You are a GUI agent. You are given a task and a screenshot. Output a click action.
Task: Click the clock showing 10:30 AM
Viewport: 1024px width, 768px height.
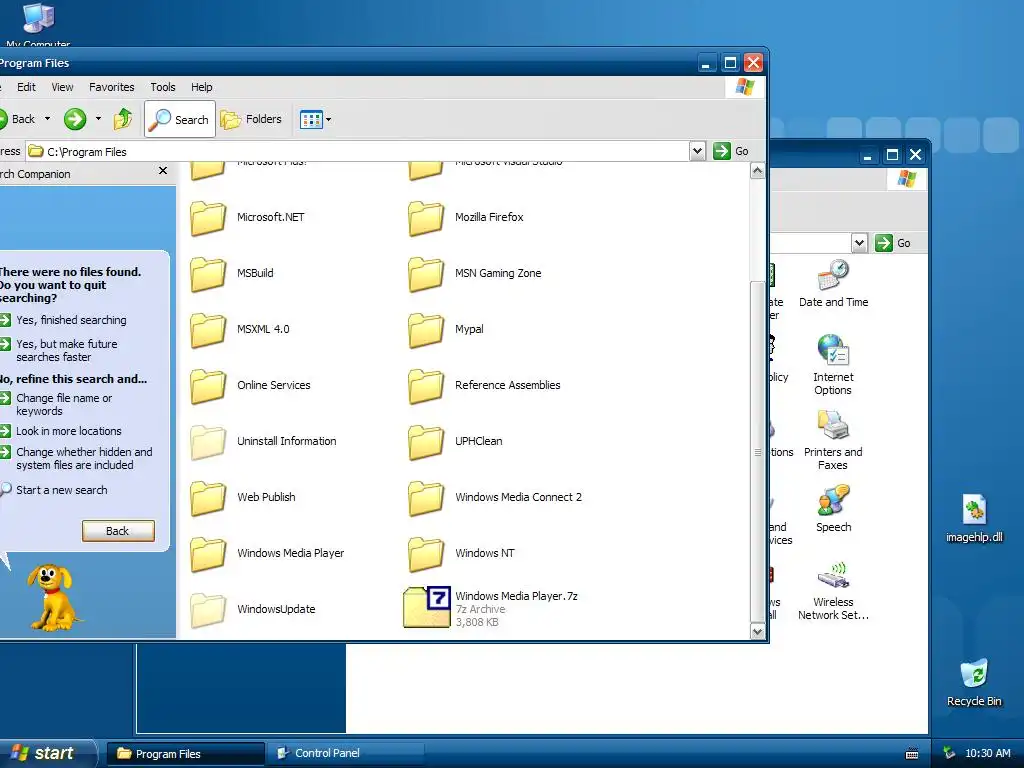click(987, 753)
